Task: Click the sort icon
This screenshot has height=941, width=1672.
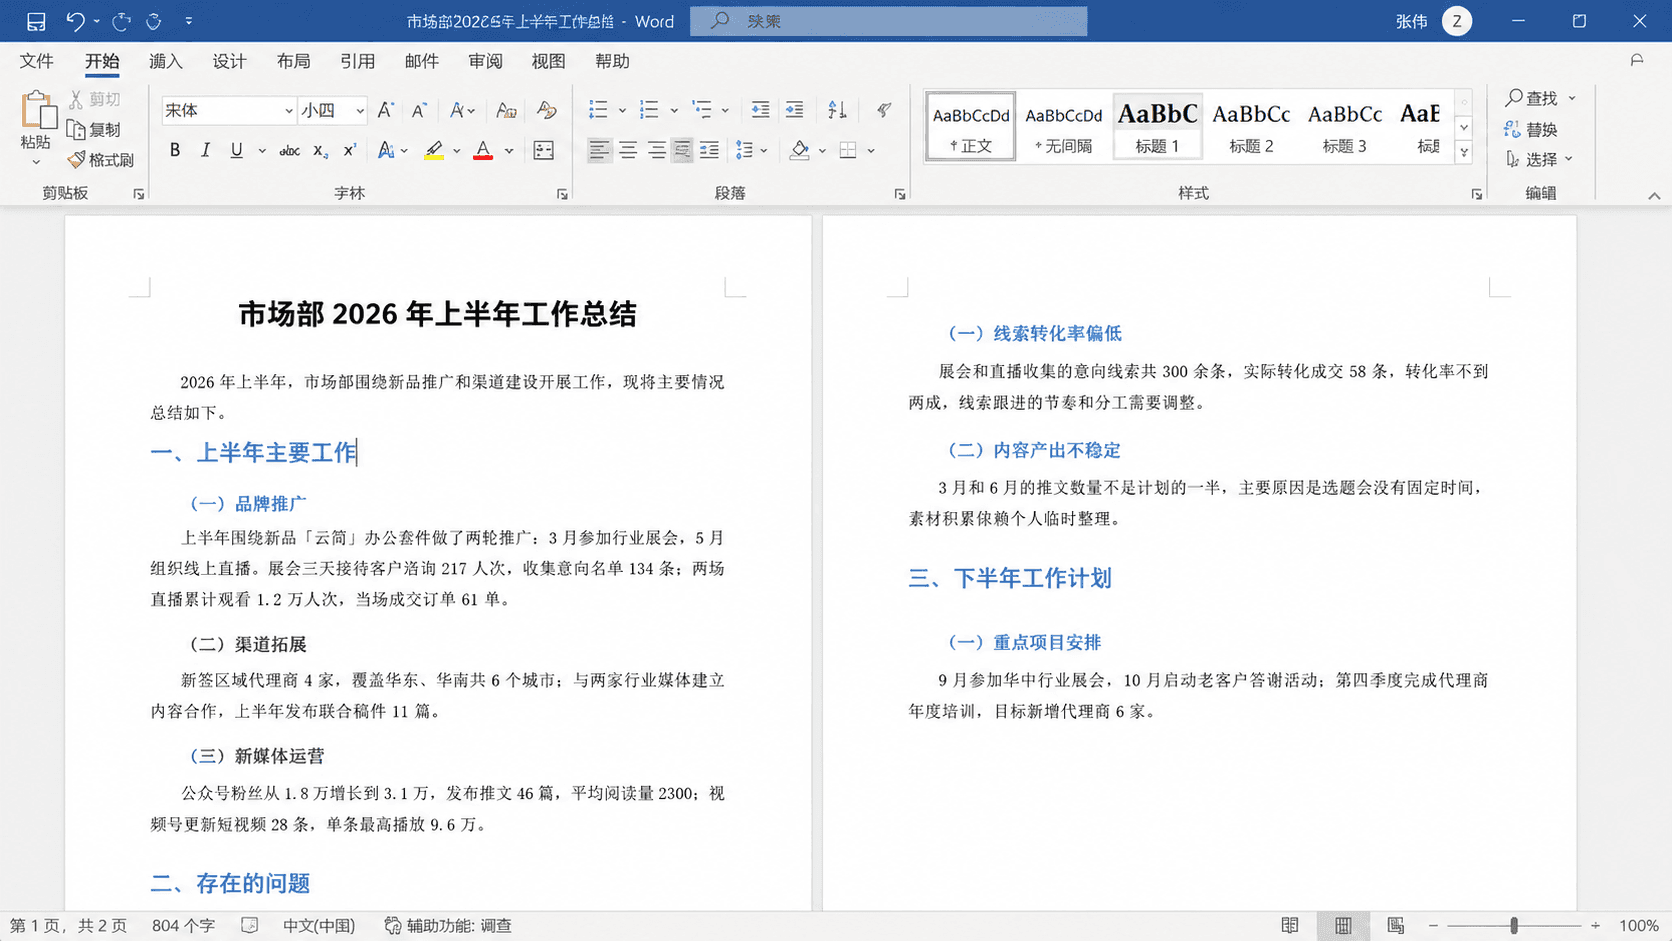Action: point(838,110)
